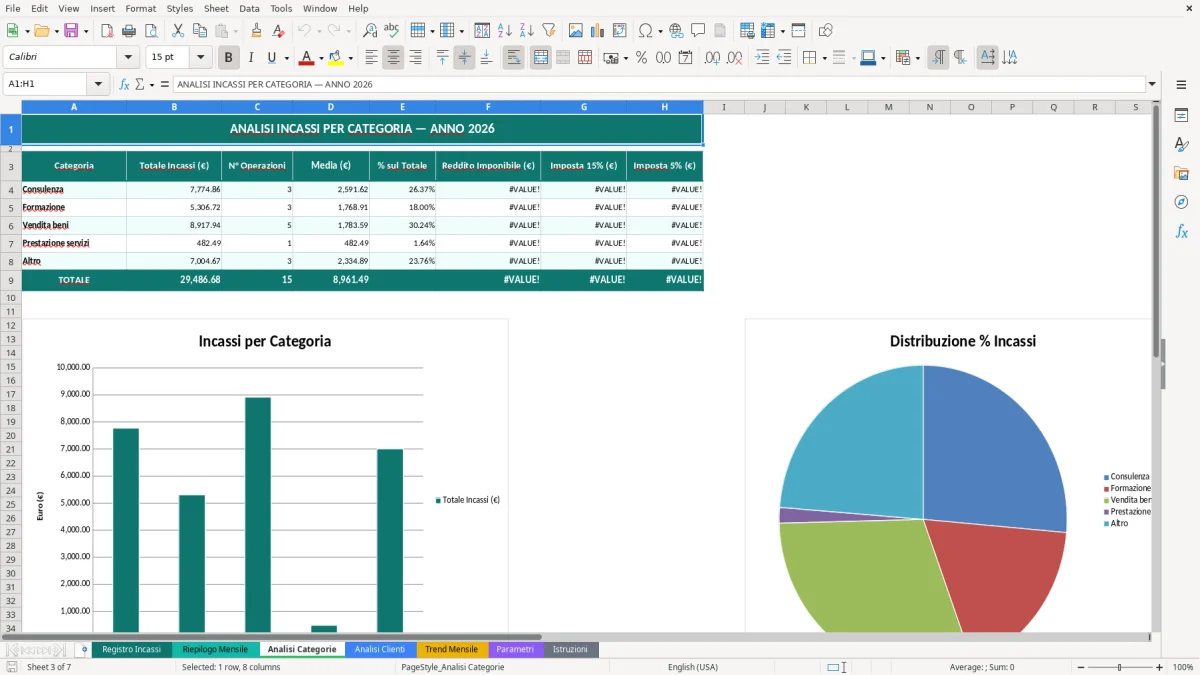Switch to Trend Mensile sheet tab
Image resolution: width=1200 pixels, height=675 pixels.
click(451, 650)
